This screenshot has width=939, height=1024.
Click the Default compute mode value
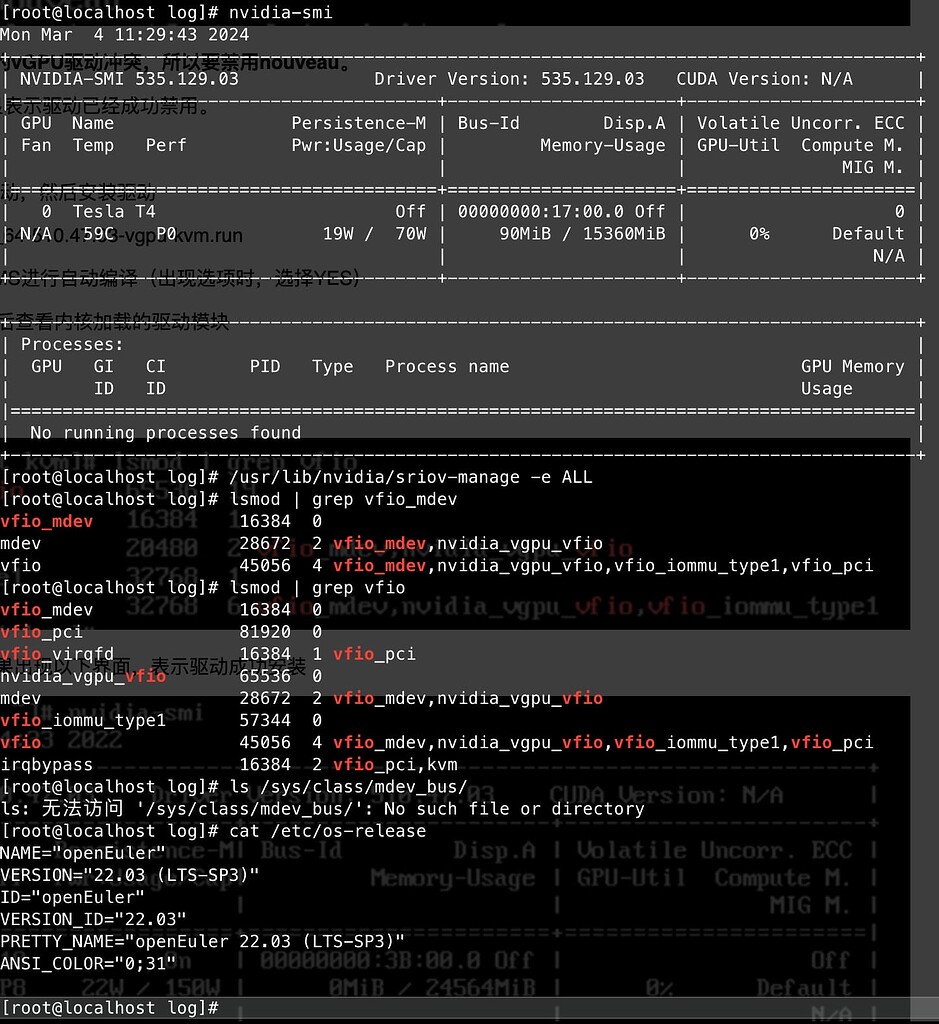[x=868, y=234]
